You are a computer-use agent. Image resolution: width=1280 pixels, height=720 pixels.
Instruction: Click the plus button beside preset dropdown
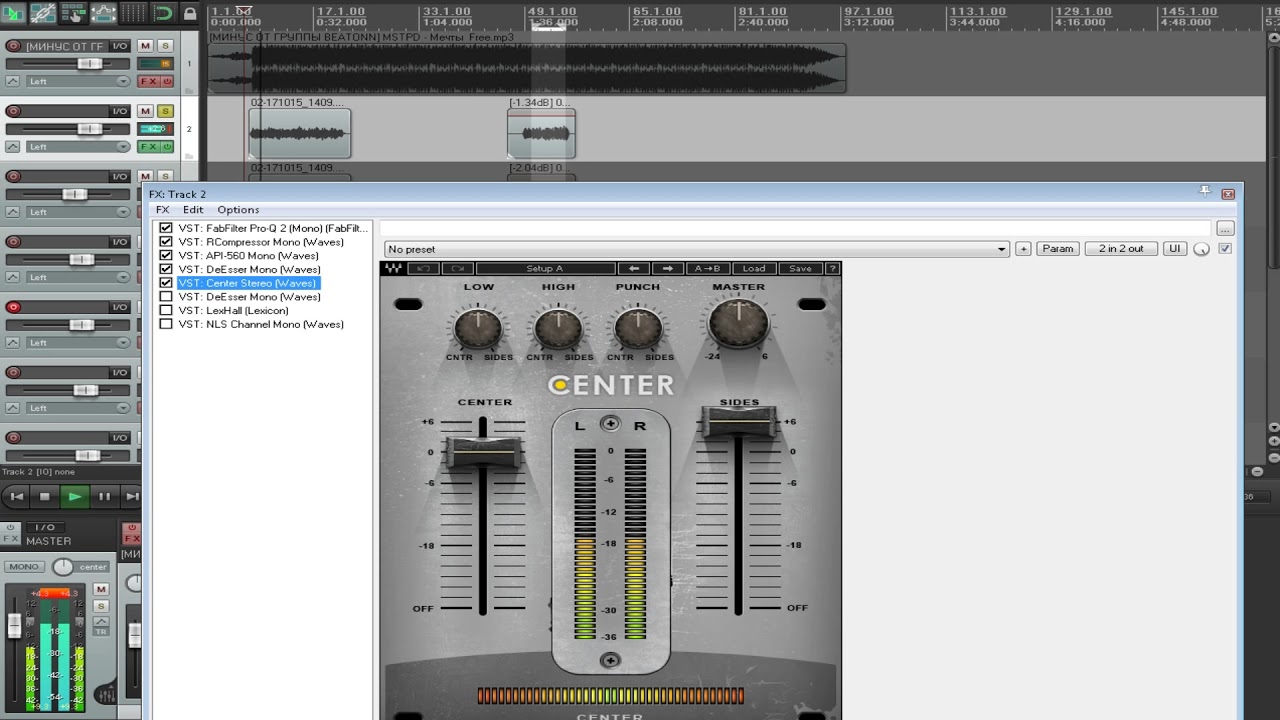[x=1023, y=249]
